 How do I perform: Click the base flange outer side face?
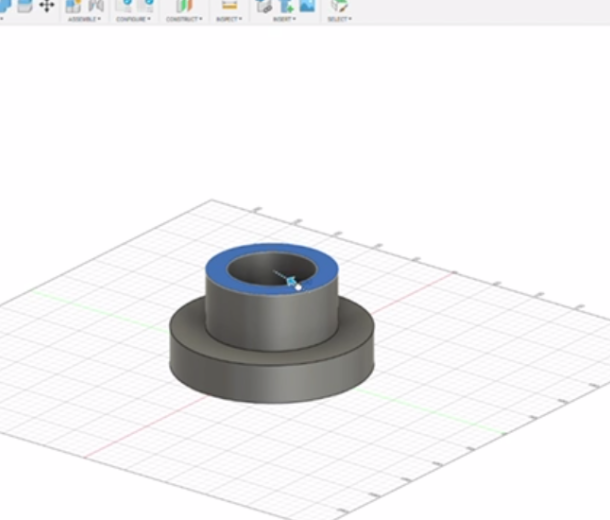point(272,383)
